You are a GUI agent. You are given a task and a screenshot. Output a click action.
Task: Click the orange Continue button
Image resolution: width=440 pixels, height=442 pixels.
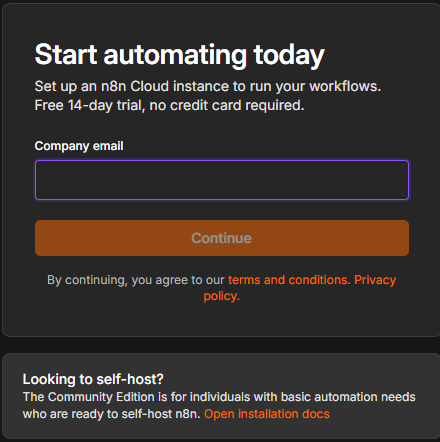pyautogui.click(x=222, y=238)
